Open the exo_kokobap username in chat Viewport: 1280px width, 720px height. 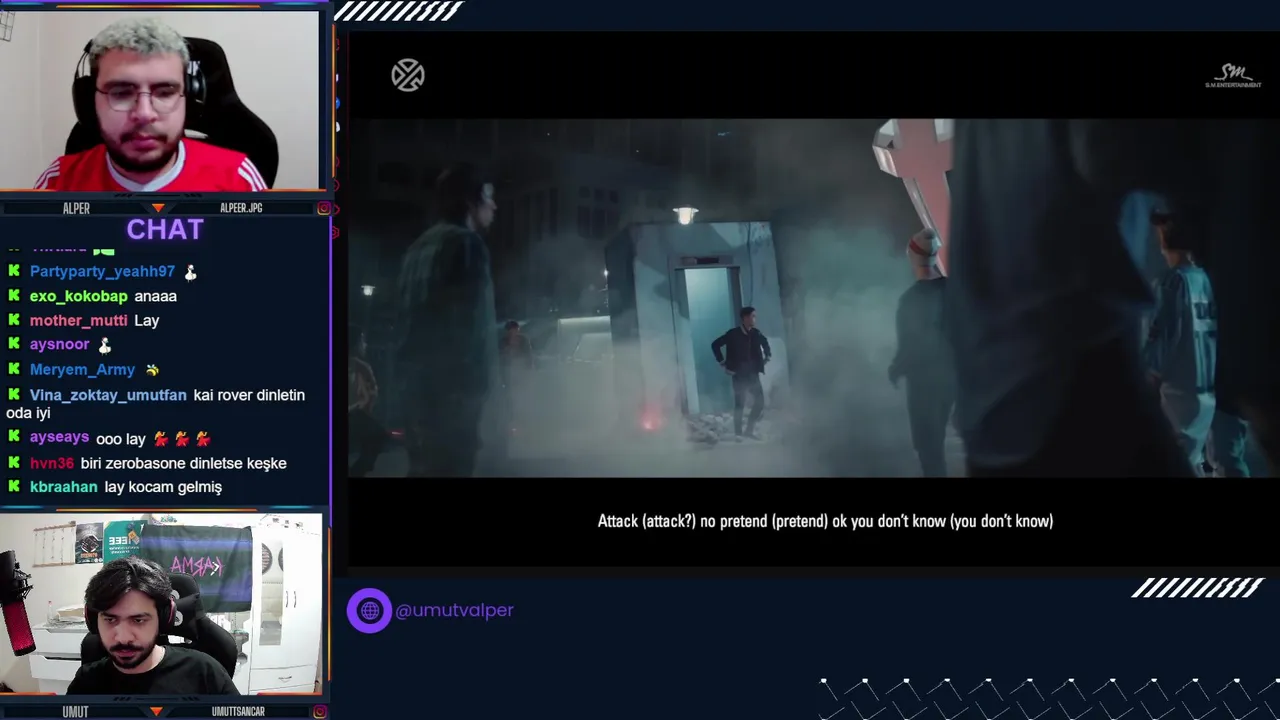point(79,296)
